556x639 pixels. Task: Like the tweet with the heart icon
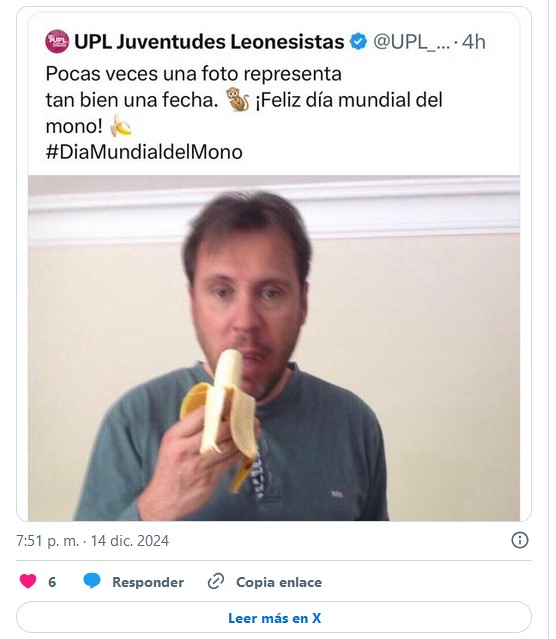(28, 581)
